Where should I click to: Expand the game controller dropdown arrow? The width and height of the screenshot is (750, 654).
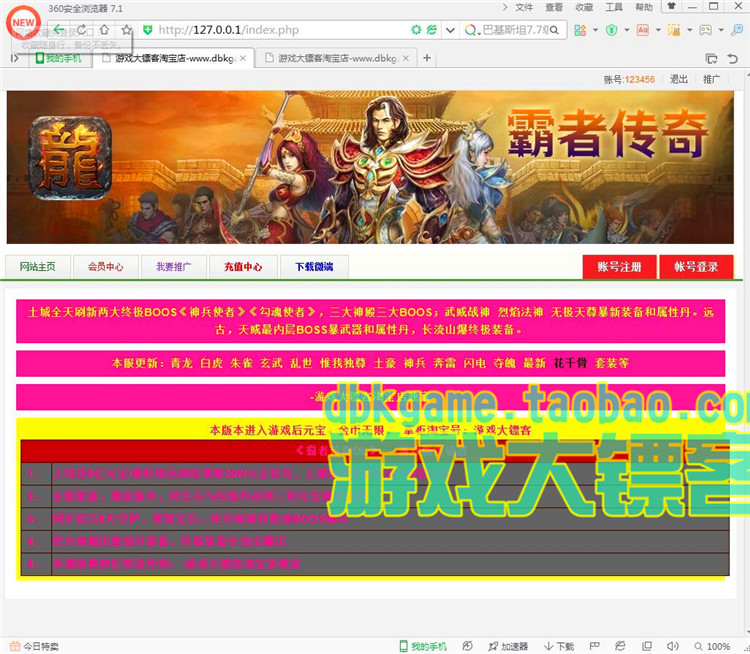click(721, 30)
